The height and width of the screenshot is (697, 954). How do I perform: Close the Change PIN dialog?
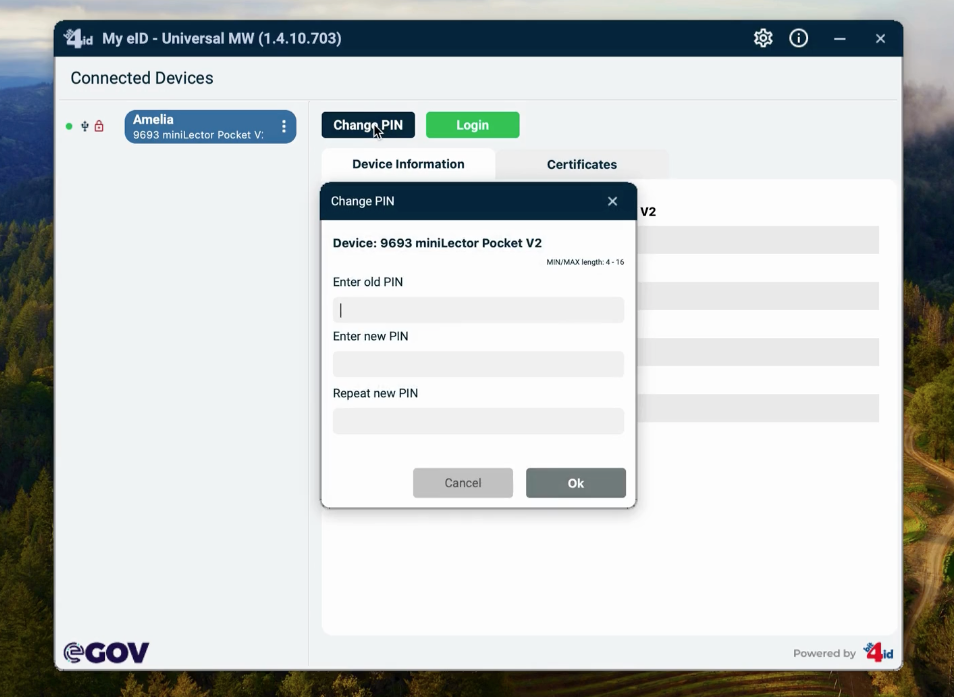612,201
